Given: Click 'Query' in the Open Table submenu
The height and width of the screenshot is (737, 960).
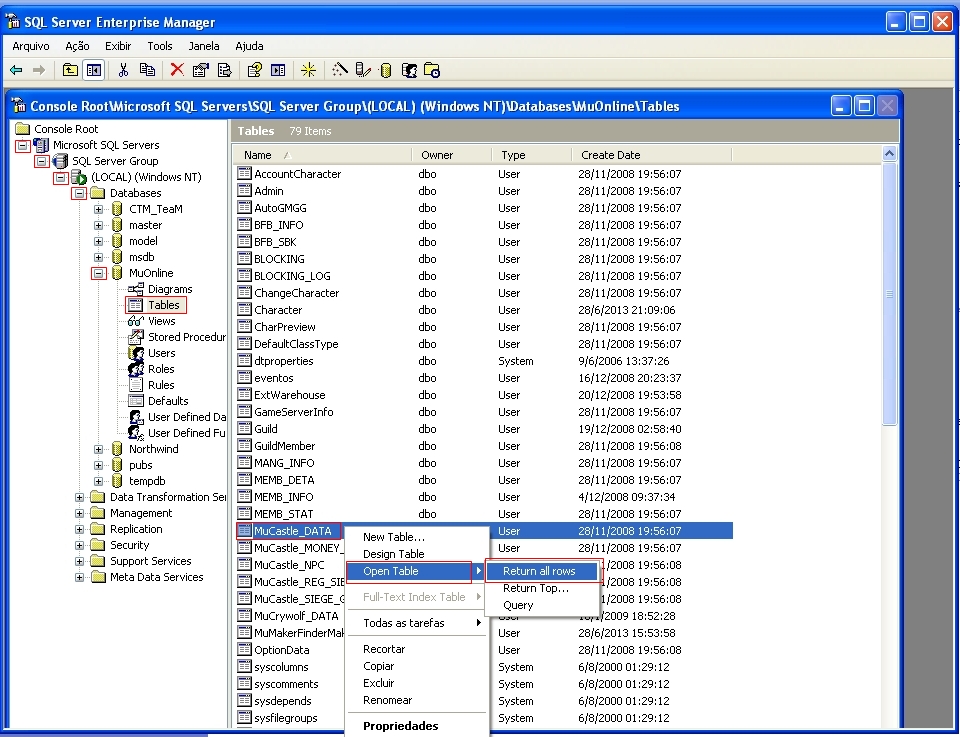Looking at the screenshot, I should pyautogui.click(x=519, y=605).
